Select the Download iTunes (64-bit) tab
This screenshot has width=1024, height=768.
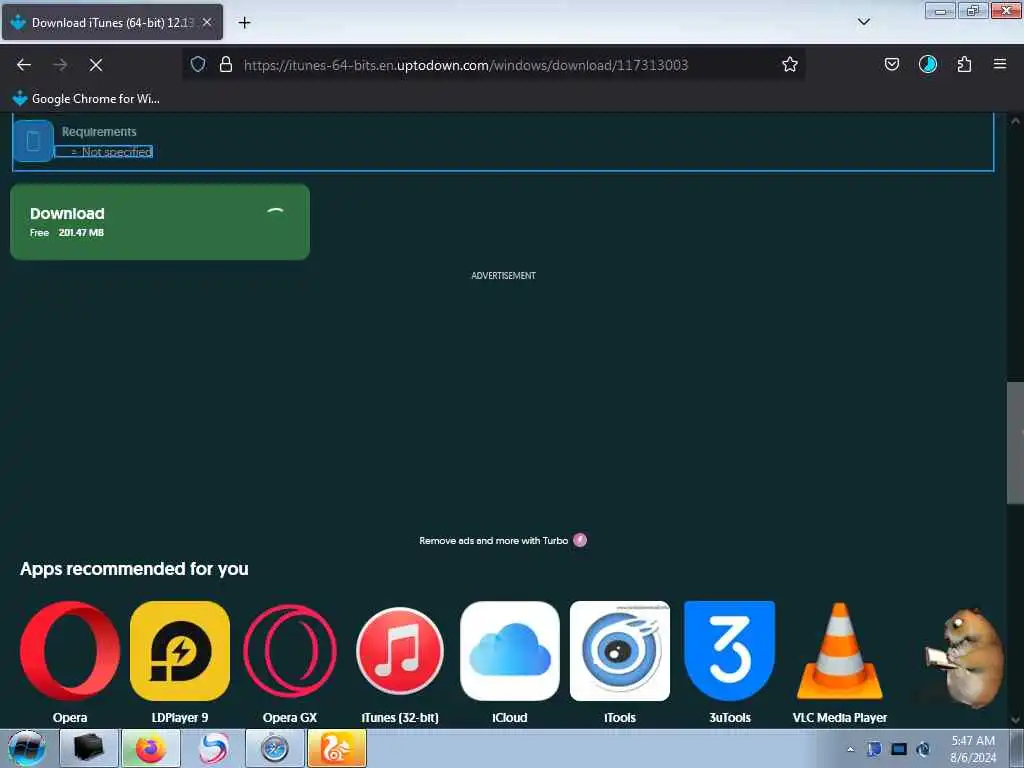coord(112,22)
